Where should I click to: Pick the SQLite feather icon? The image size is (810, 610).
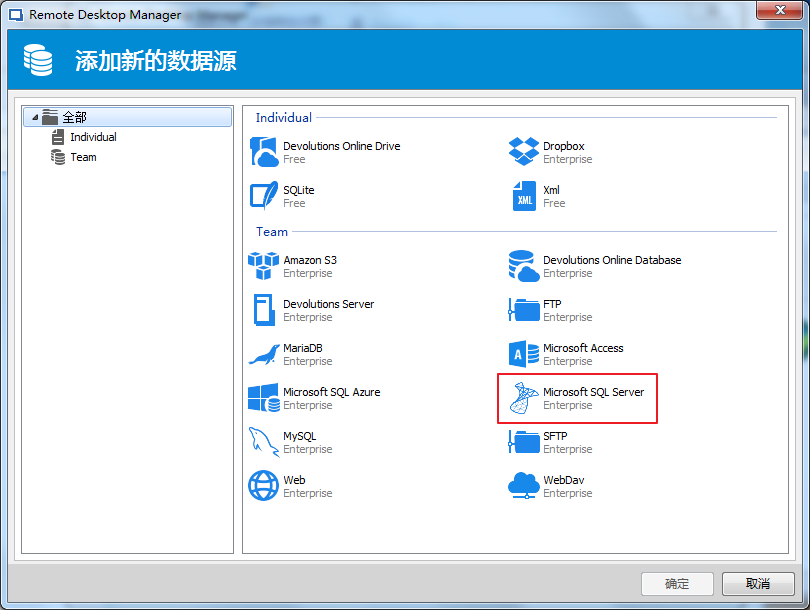(x=264, y=196)
